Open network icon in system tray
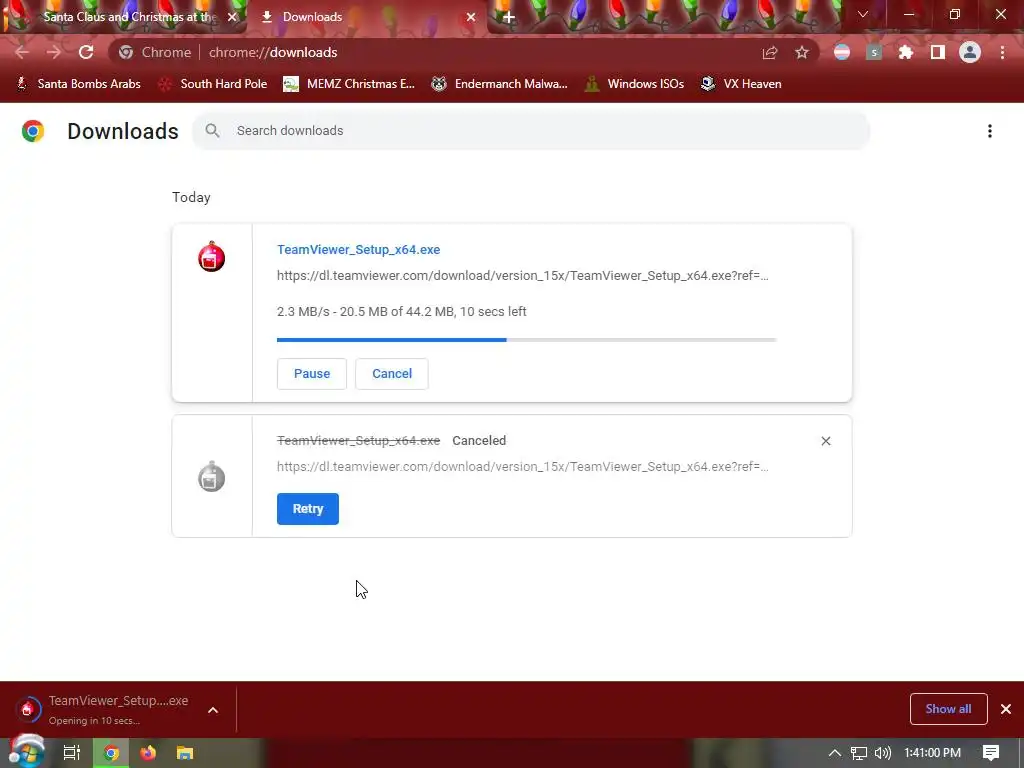1024x768 pixels. (859, 753)
